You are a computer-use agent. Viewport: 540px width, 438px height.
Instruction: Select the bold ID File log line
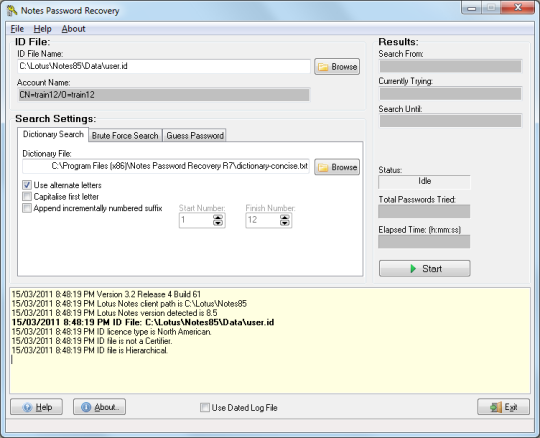click(x=143, y=322)
